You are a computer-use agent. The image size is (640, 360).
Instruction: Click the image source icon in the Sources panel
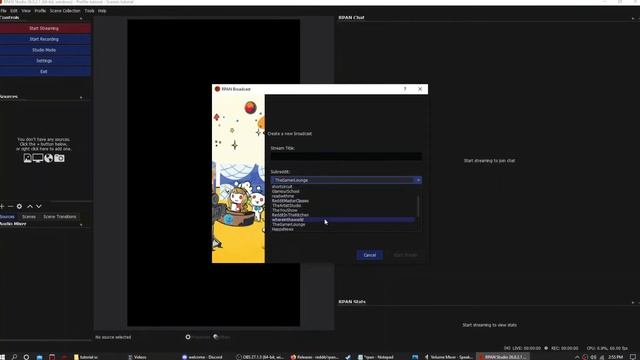click(27, 158)
